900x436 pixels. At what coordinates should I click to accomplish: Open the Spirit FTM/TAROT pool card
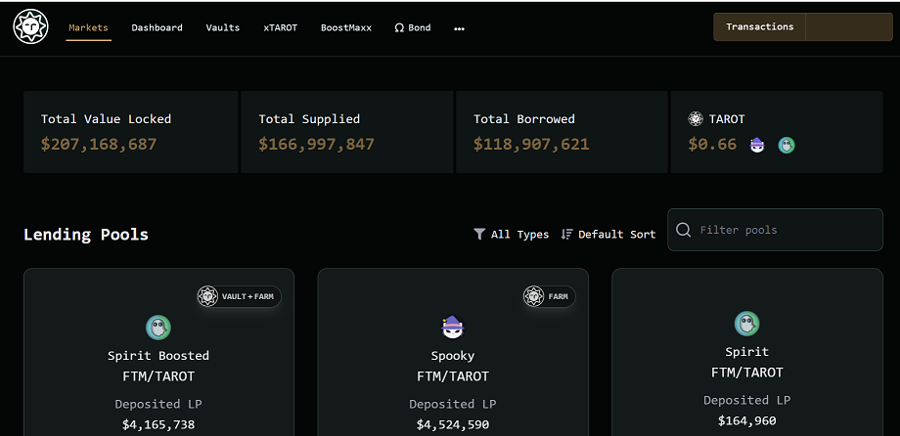(x=747, y=352)
